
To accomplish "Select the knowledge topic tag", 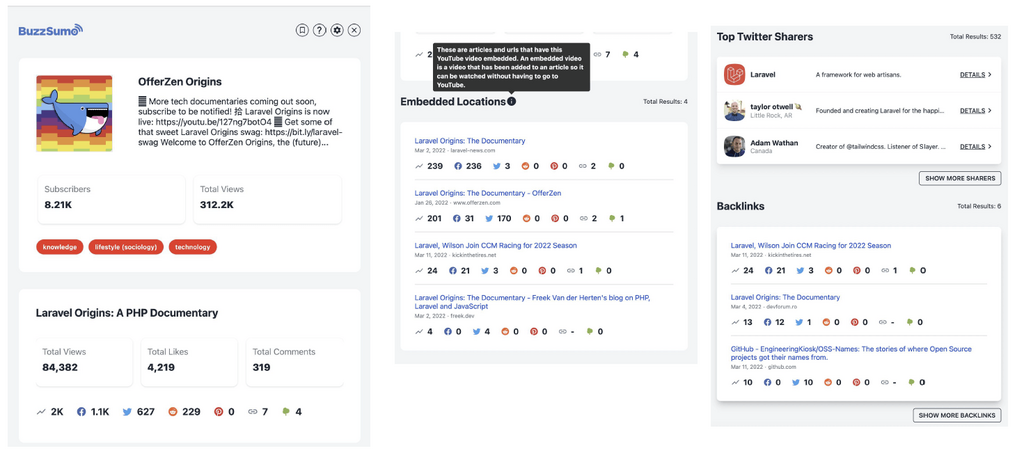I will click(x=60, y=247).
